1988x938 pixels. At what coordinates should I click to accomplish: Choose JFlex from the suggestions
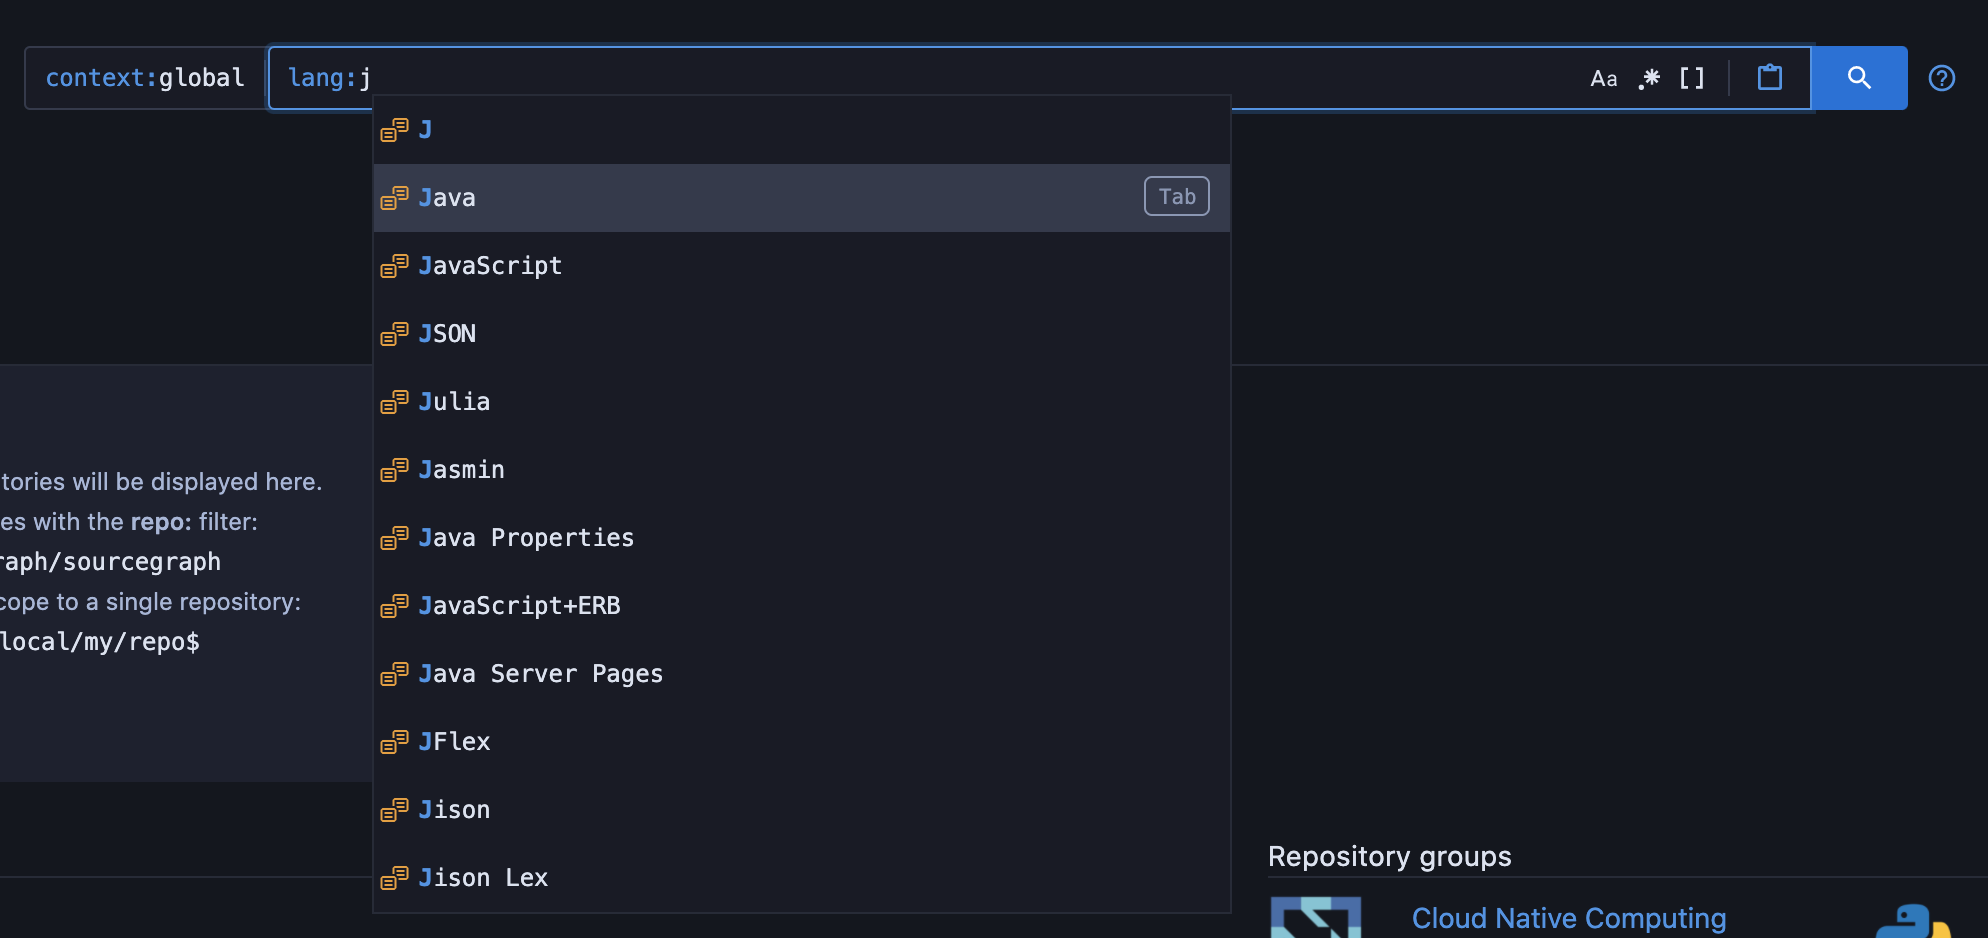tap(802, 742)
